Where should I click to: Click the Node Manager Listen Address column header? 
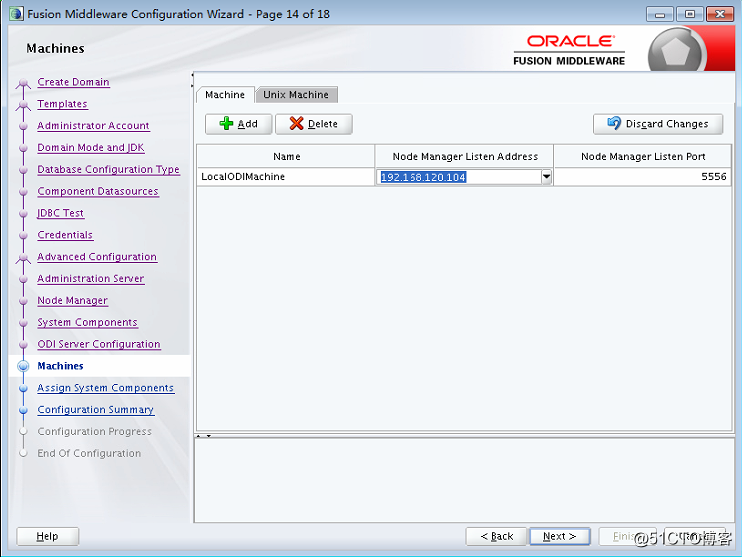coord(464,156)
